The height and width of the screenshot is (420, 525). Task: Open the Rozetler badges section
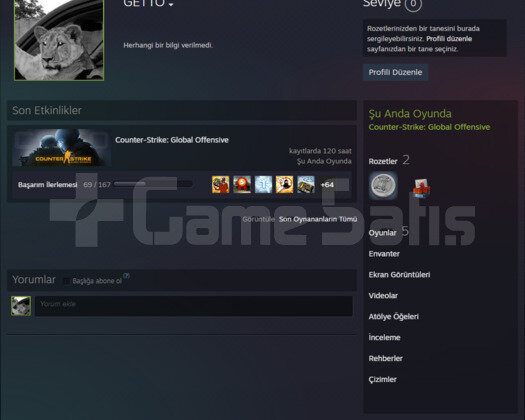(383, 161)
